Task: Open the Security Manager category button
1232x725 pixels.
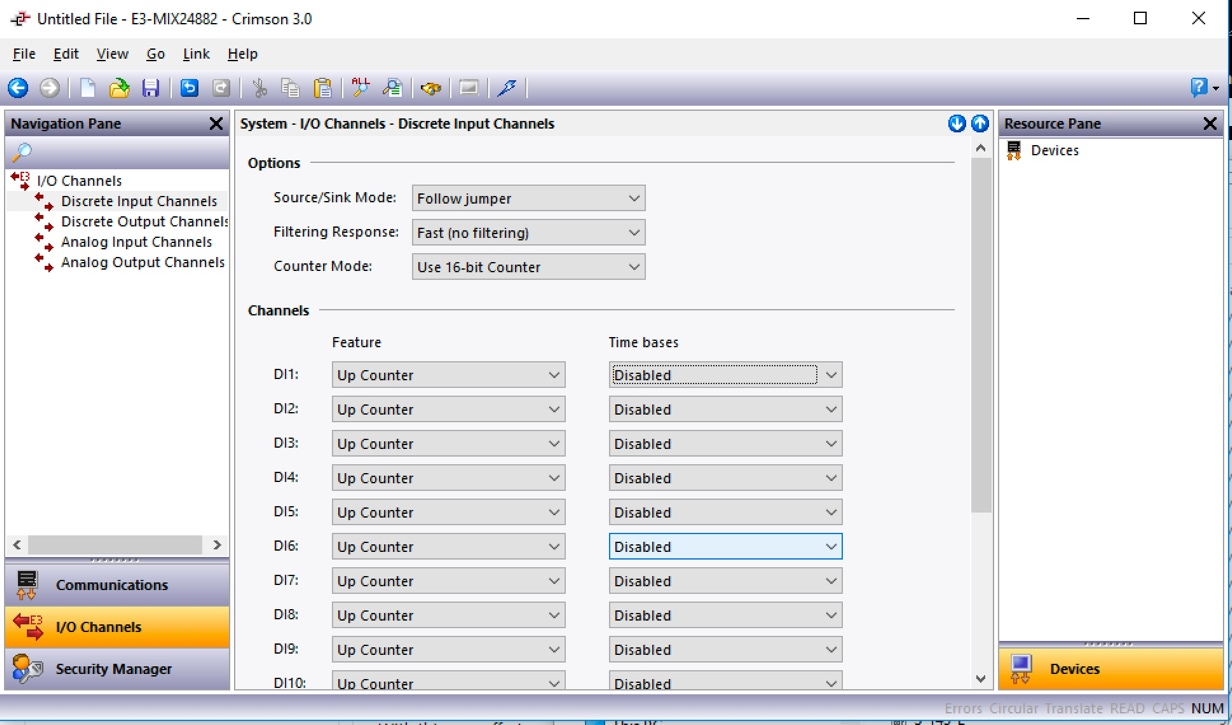Action: tap(117, 669)
